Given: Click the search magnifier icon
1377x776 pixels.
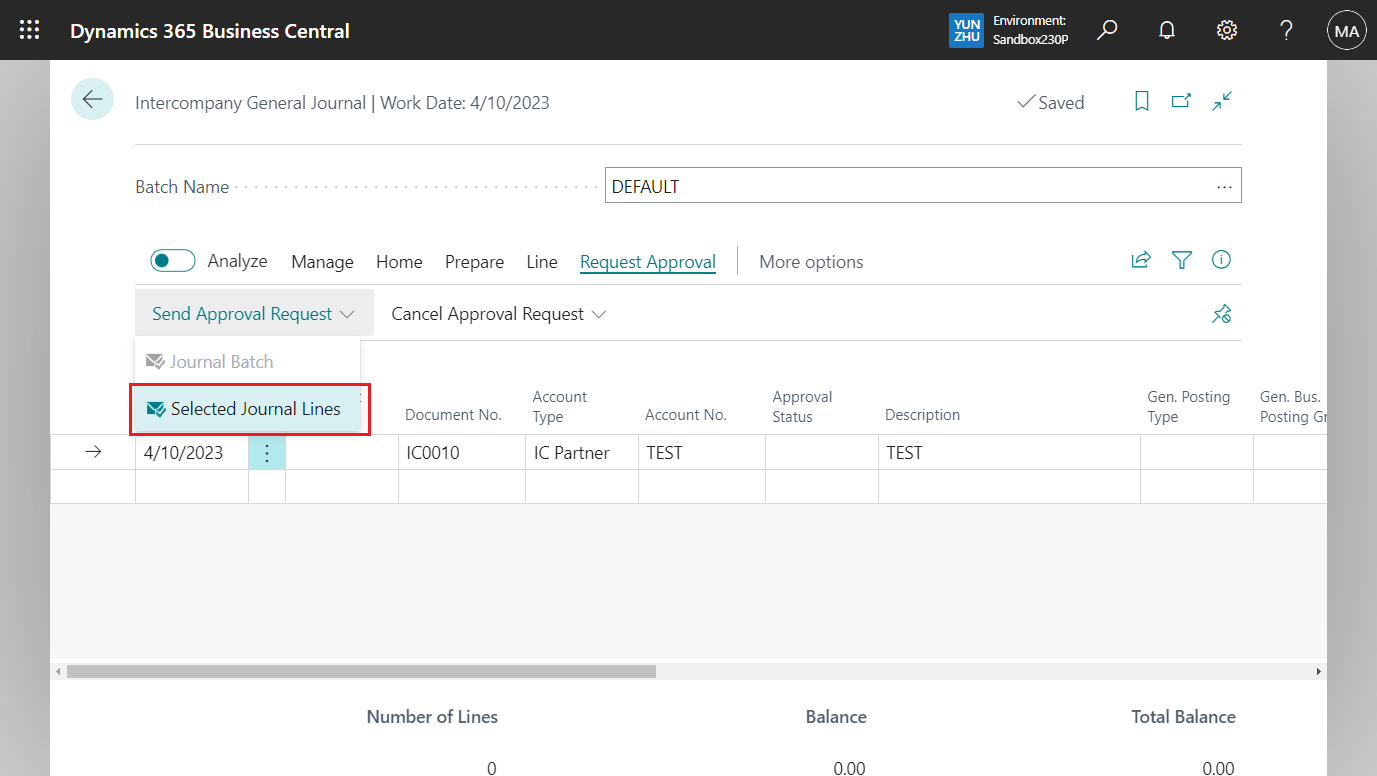Looking at the screenshot, I should pos(1106,30).
